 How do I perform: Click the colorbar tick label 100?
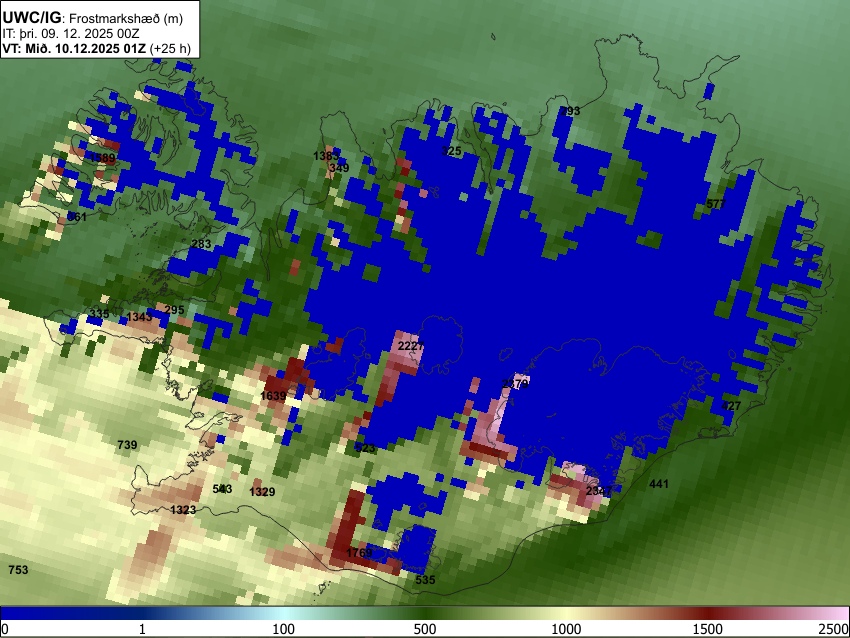click(284, 629)
